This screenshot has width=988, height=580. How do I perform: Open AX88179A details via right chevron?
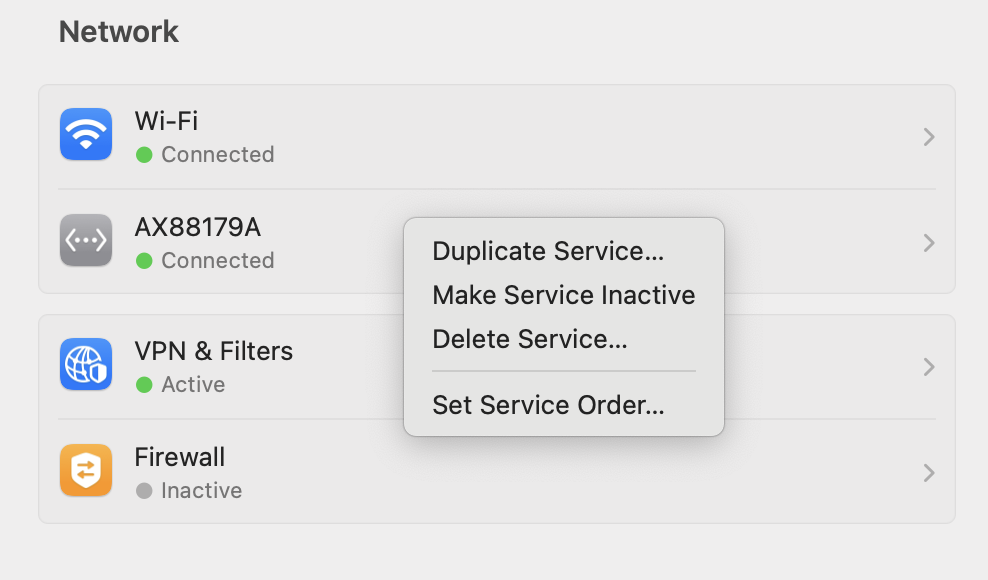coord(929,243)
